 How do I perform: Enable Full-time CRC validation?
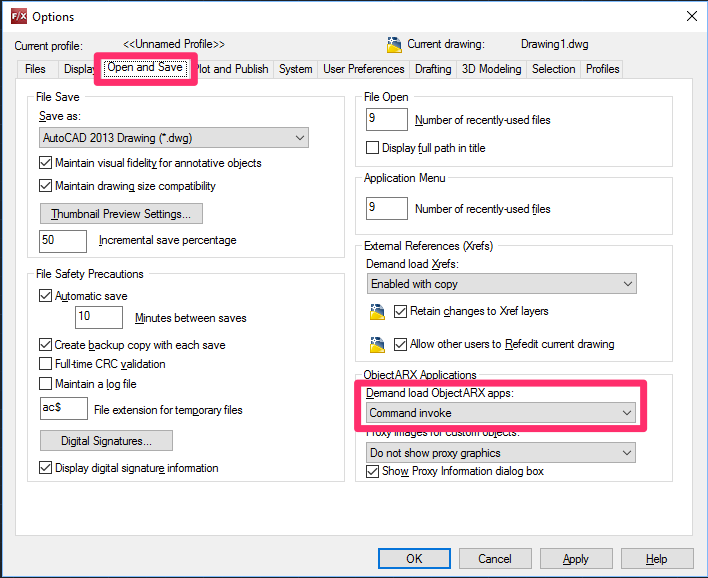[45, 364]
